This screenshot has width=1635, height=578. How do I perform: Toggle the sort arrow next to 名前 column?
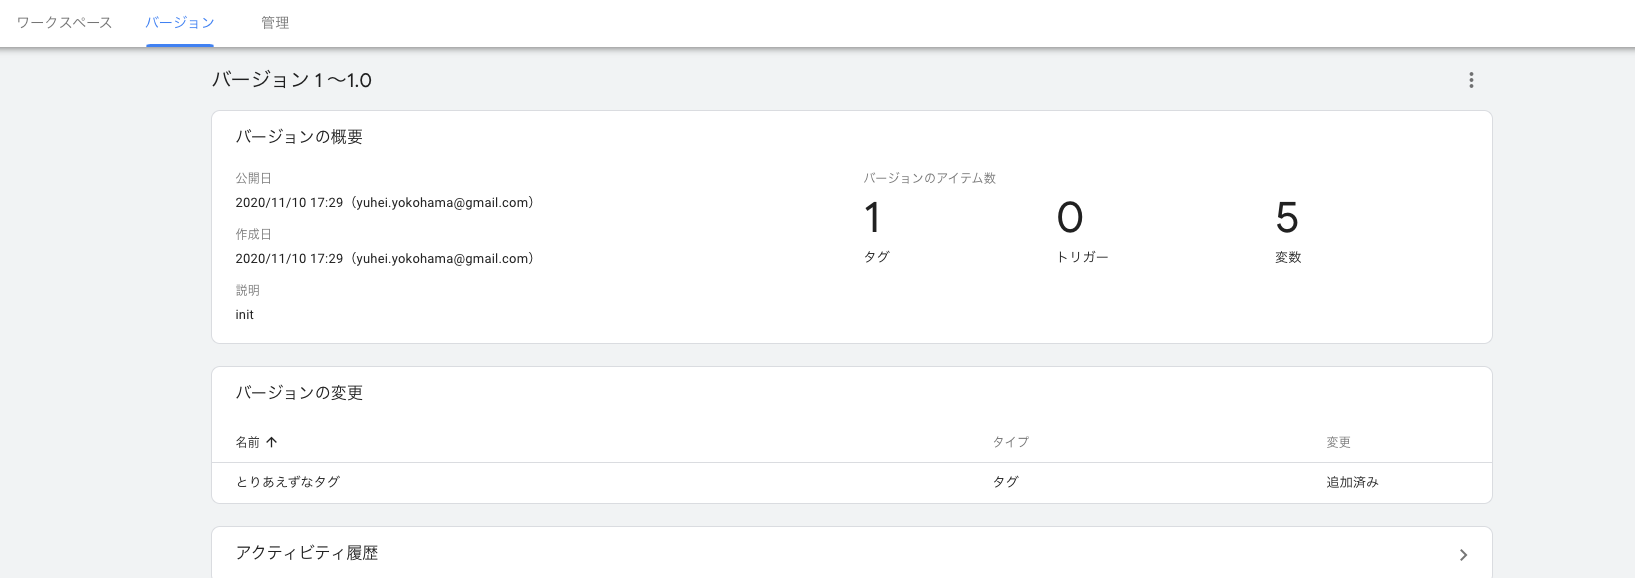[x=271, y=441]
